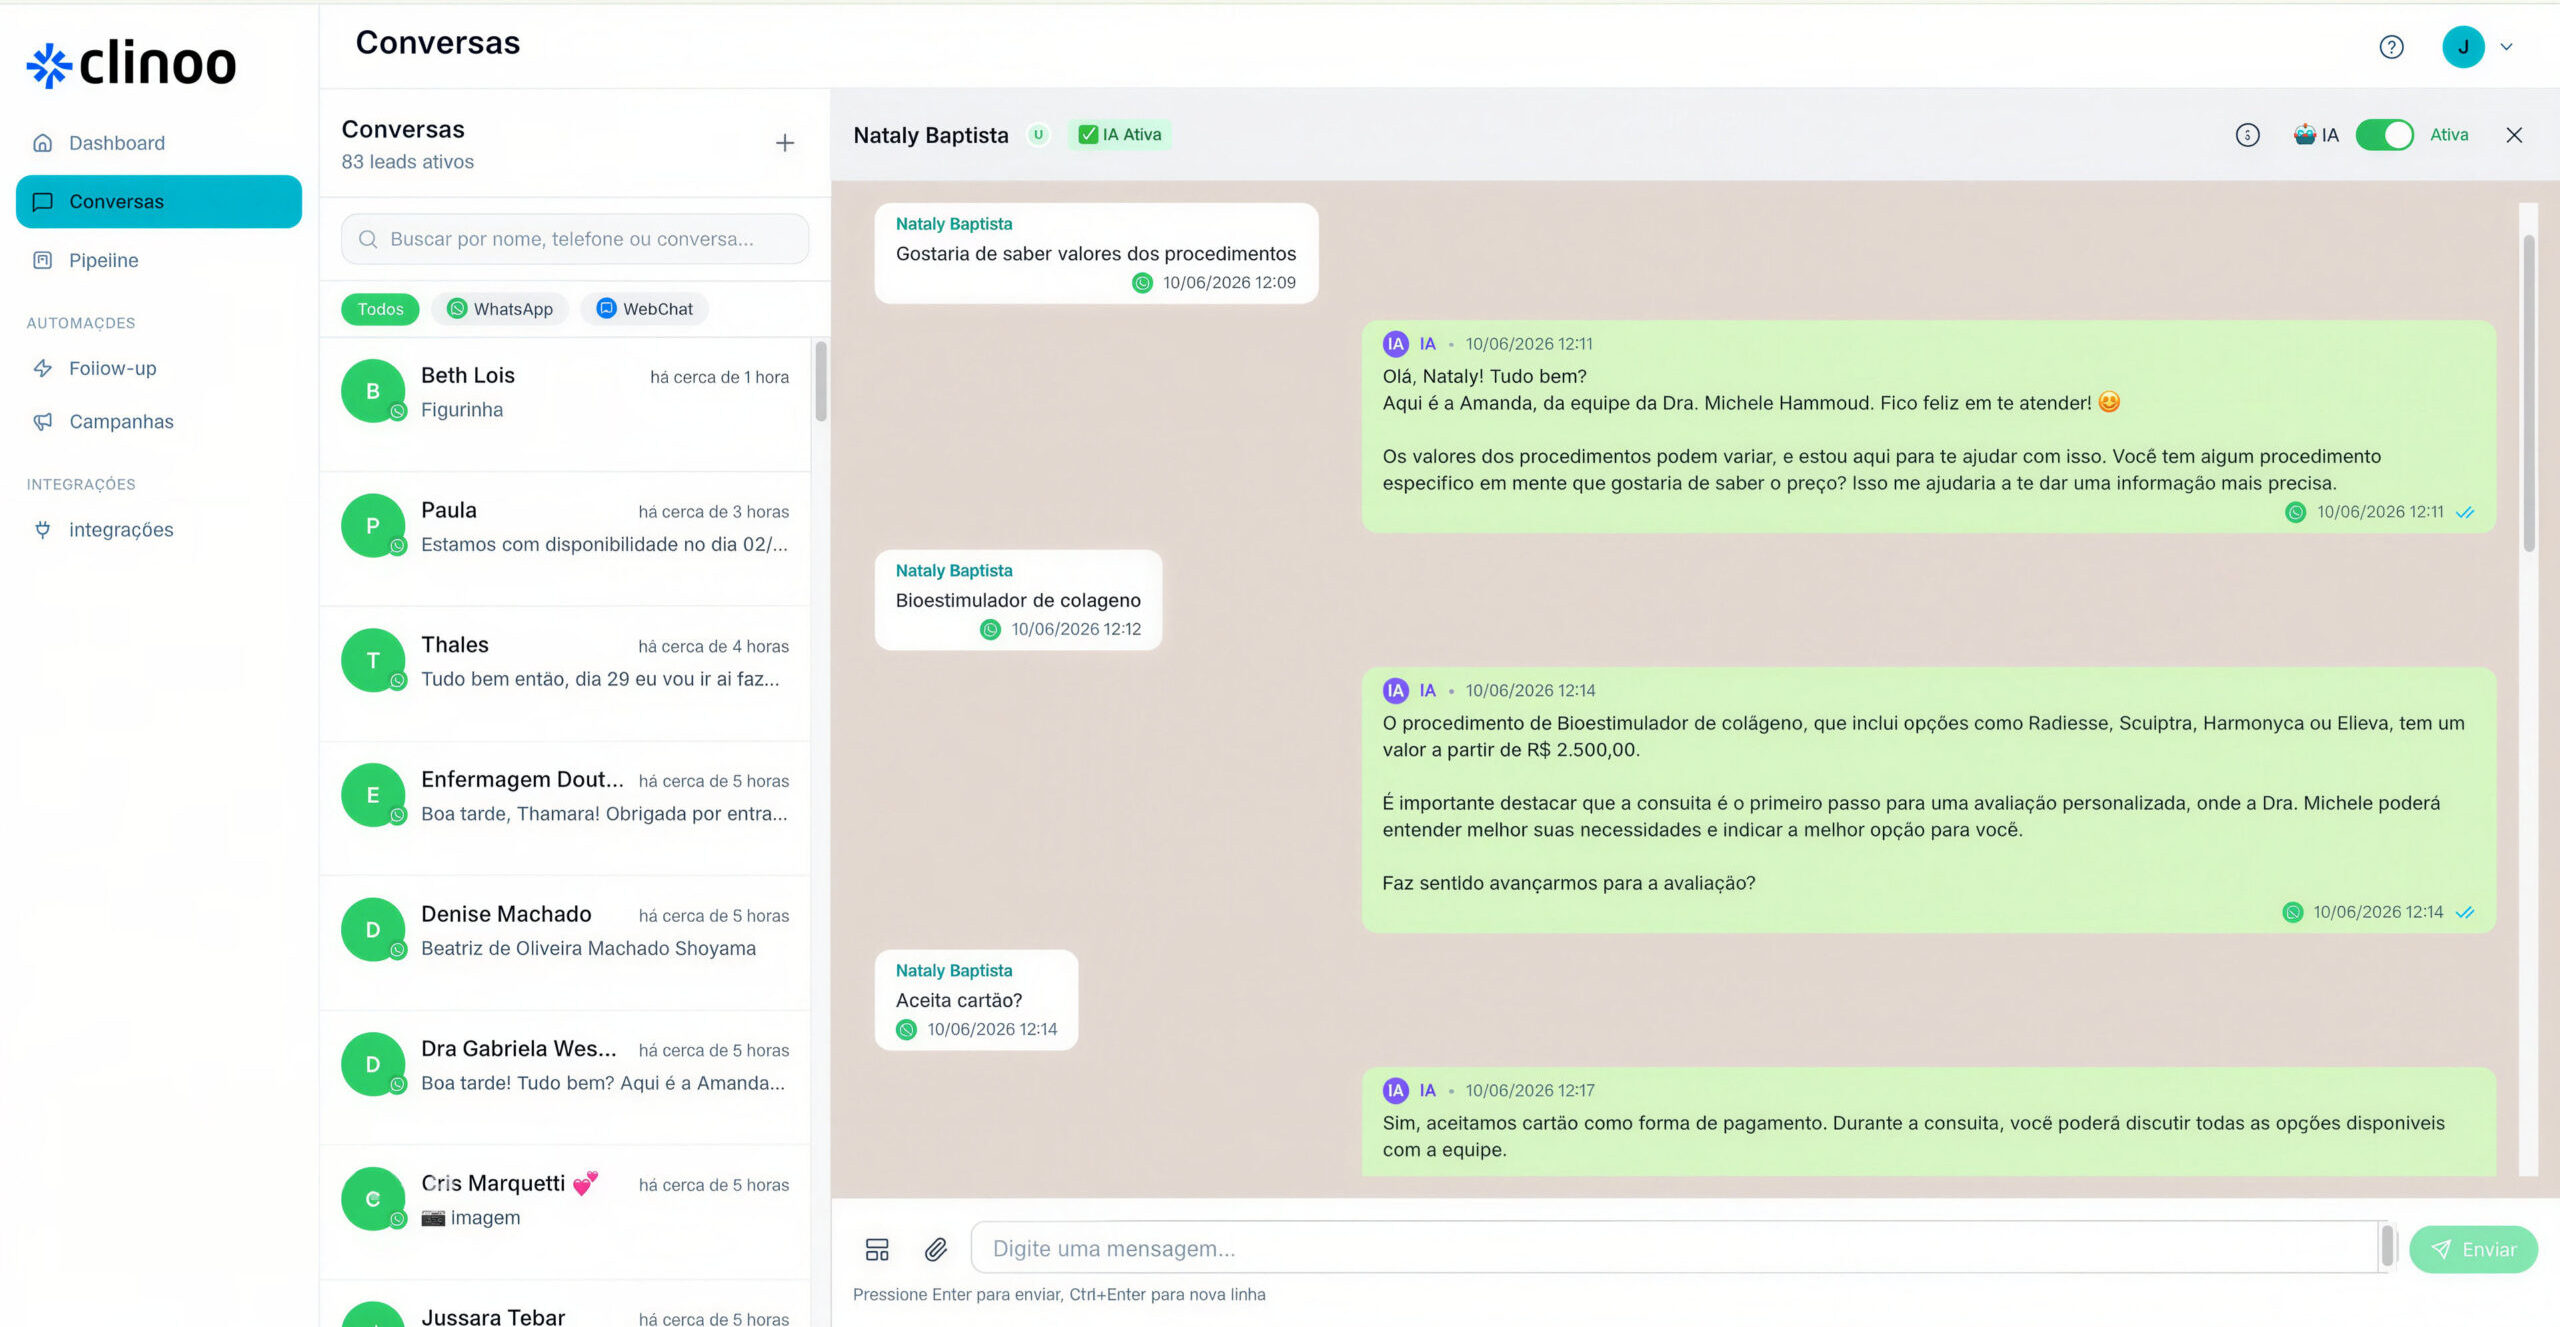Click the chat messages scrollbar
The width and height of the screenshot is (2560, 1327).
tap(2529, 392)
